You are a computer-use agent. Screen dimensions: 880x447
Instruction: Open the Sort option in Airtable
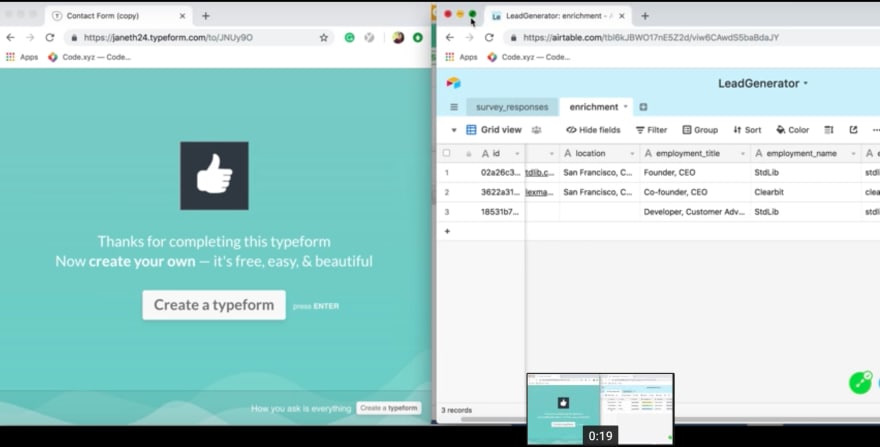747,130
